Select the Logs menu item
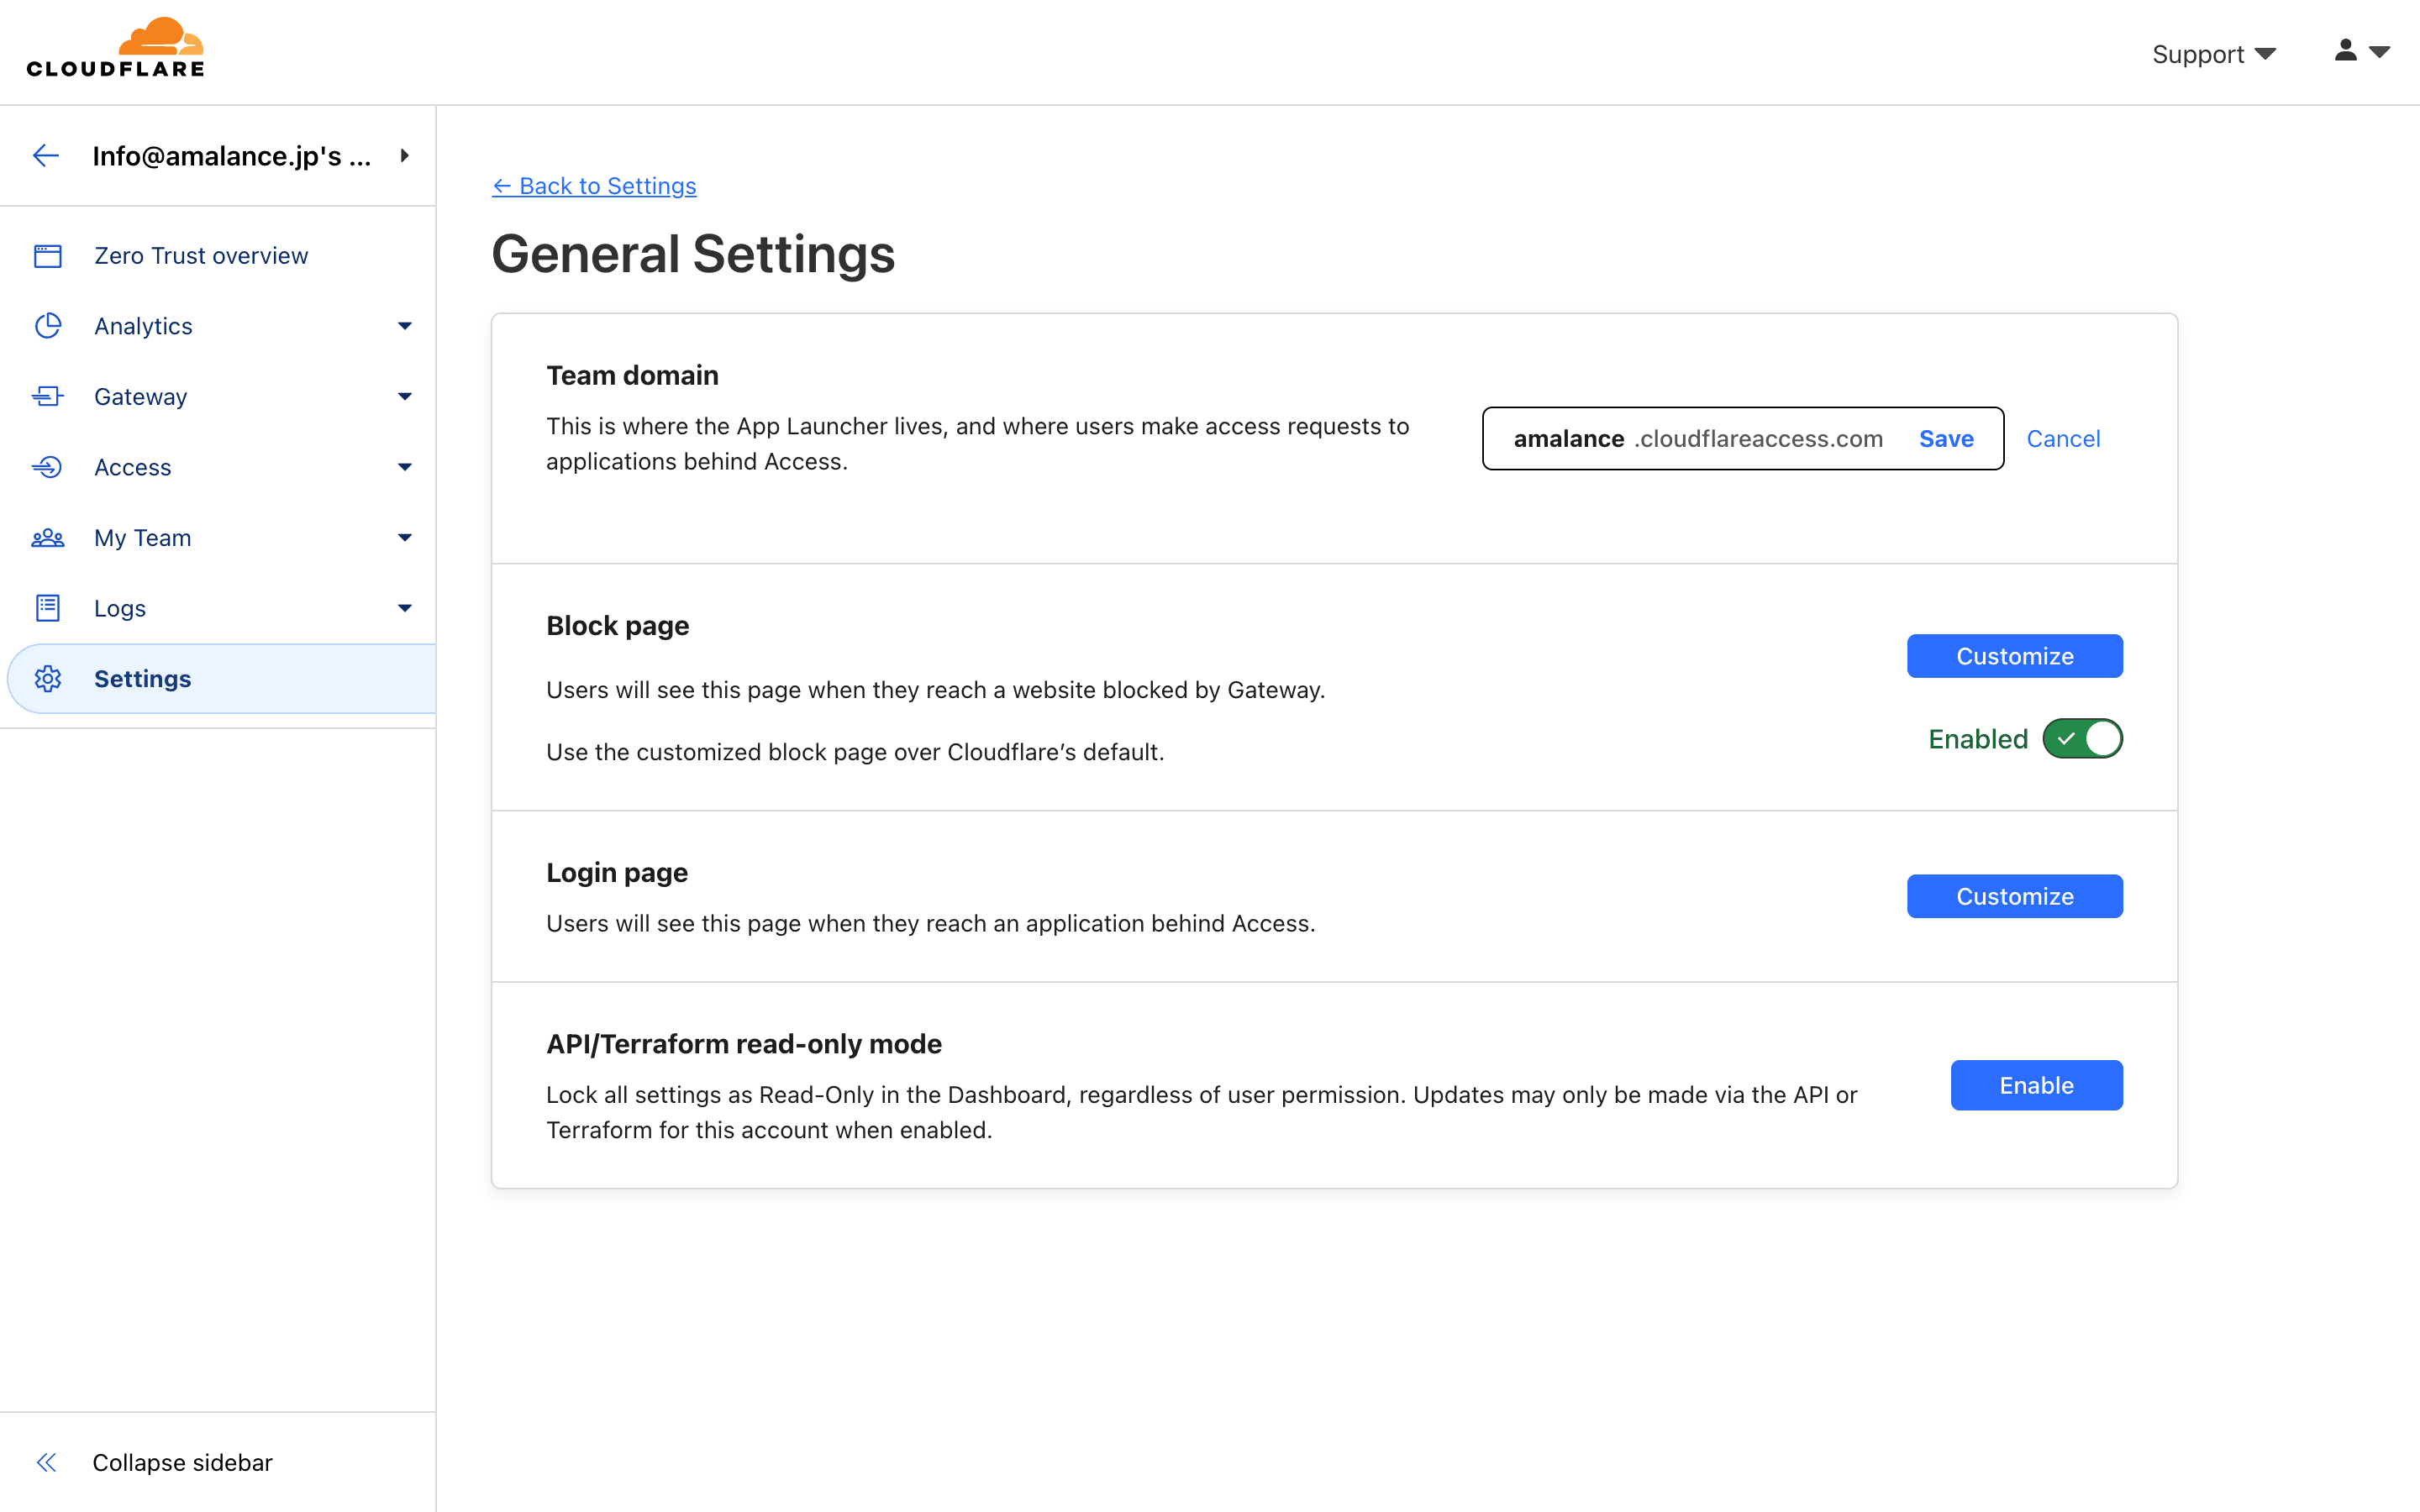The image size is (2420, 1512). (x=119, y=608)
